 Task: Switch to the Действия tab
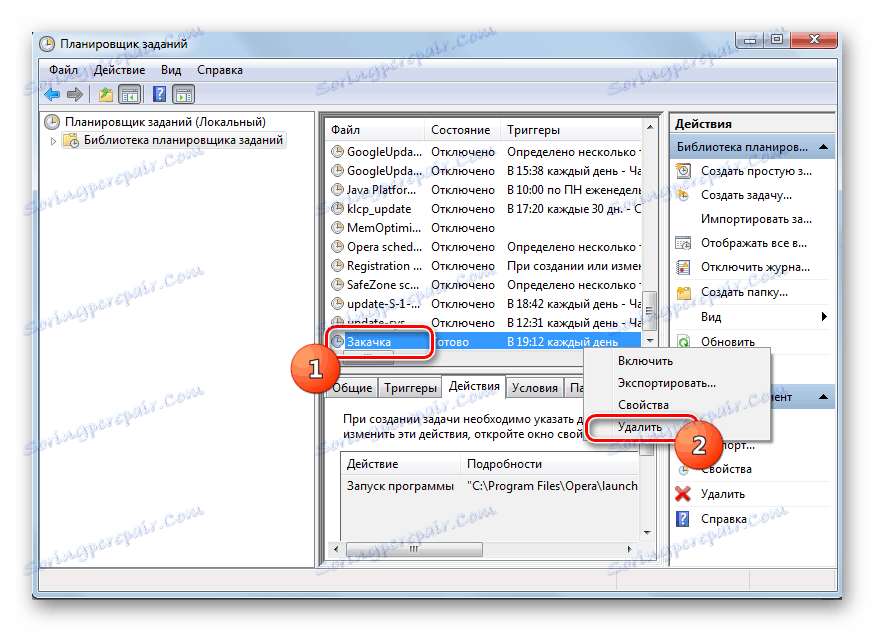point(474,386)
